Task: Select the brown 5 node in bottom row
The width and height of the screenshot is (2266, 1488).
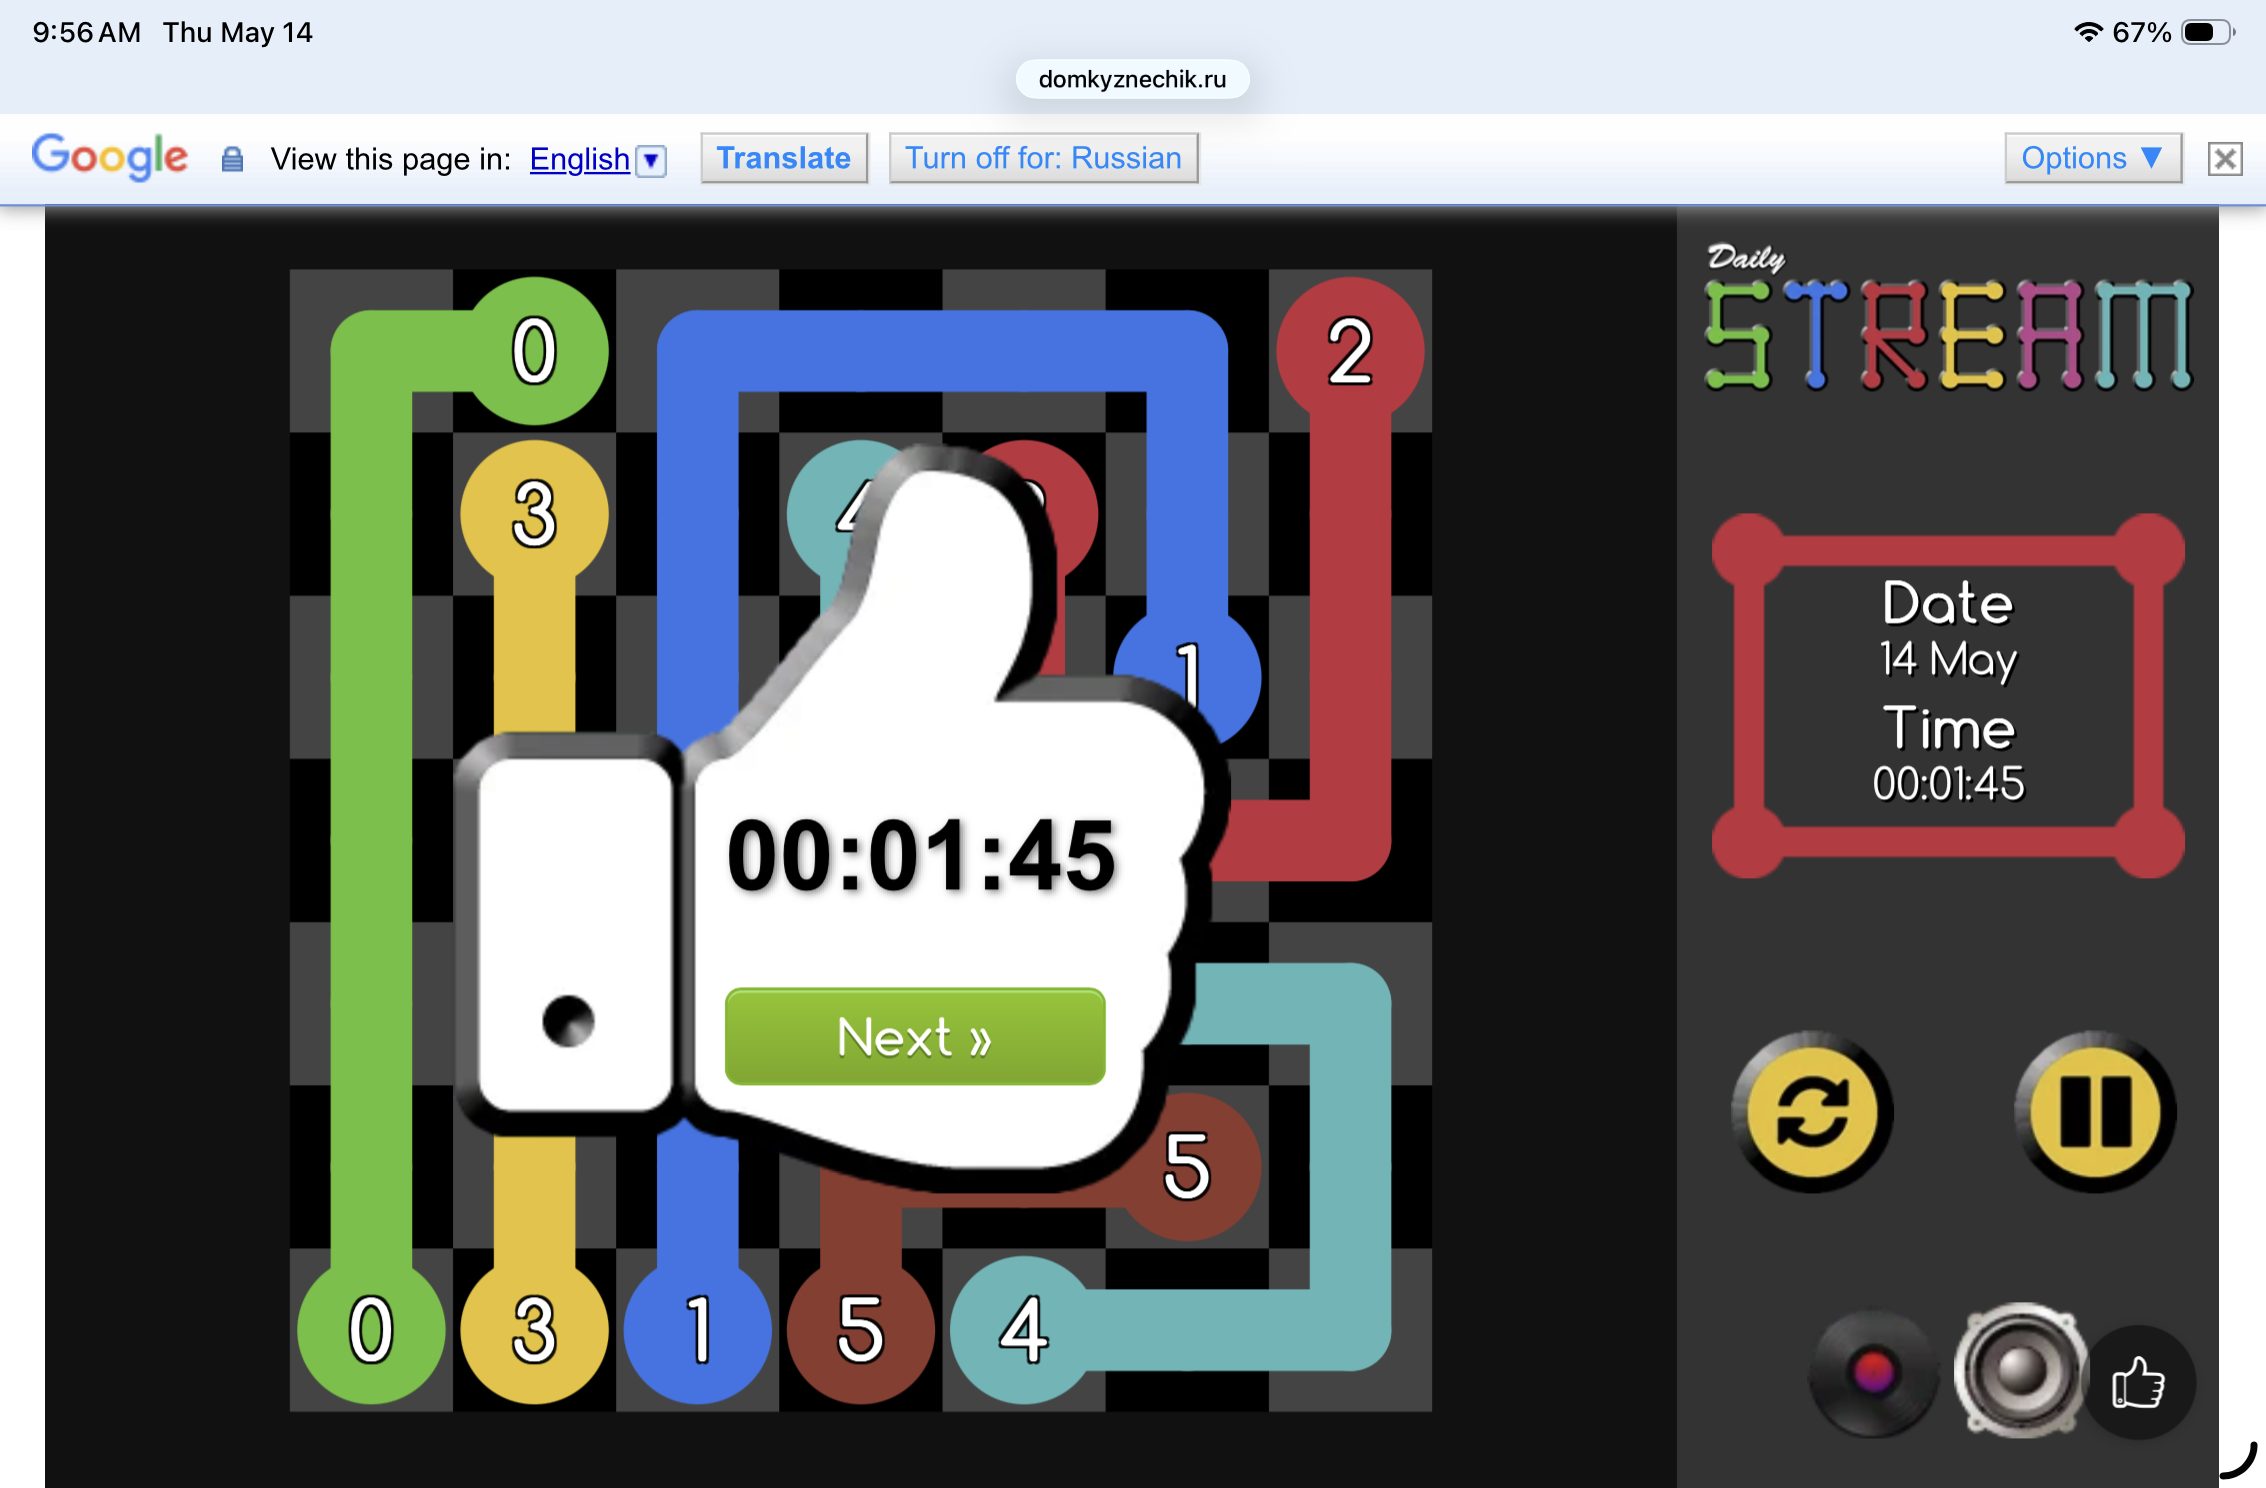Action: (x=861, y=1330)
